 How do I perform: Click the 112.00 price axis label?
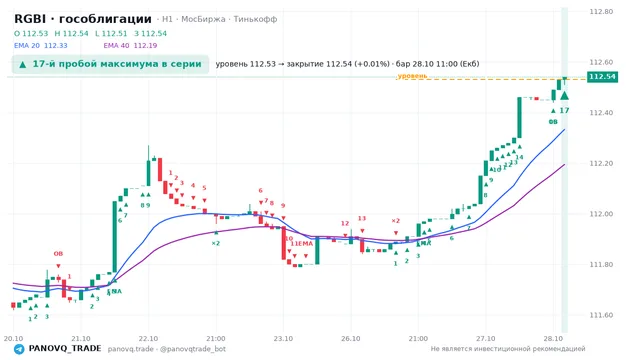601,214
